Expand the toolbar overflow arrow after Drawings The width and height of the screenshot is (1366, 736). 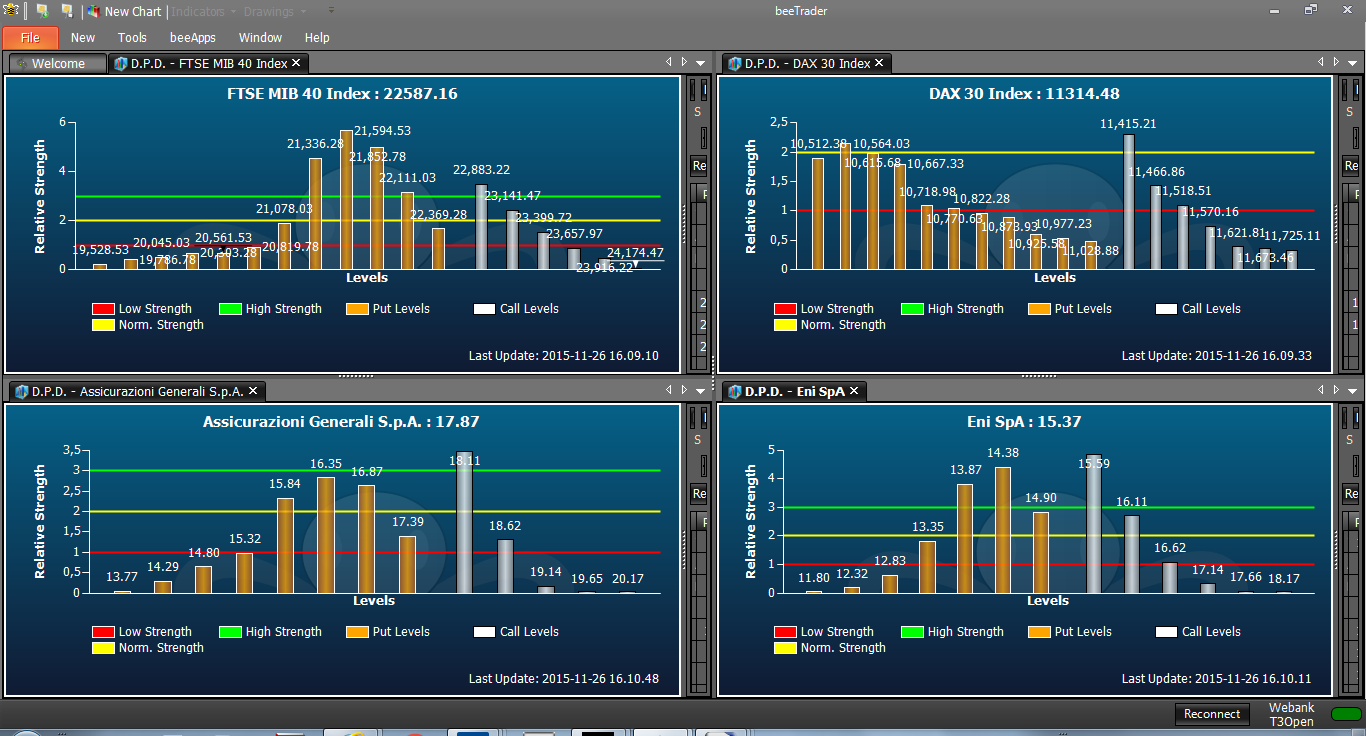(332, 12)
